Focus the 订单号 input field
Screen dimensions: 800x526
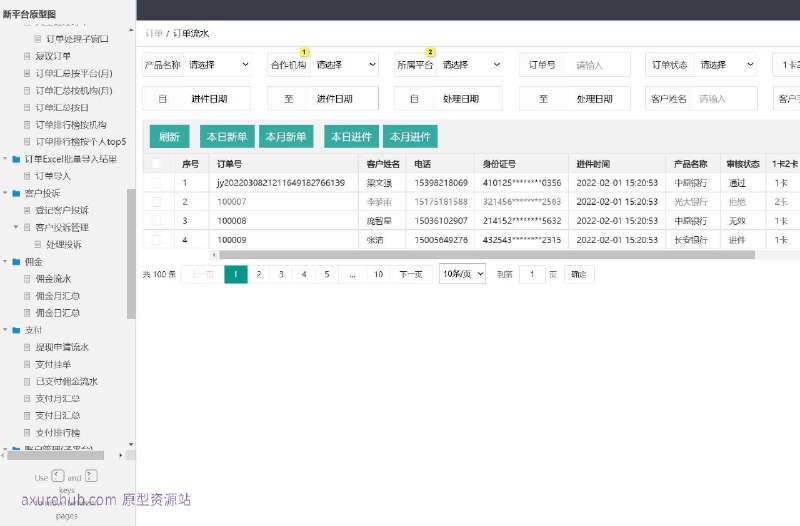coord(597,65)
